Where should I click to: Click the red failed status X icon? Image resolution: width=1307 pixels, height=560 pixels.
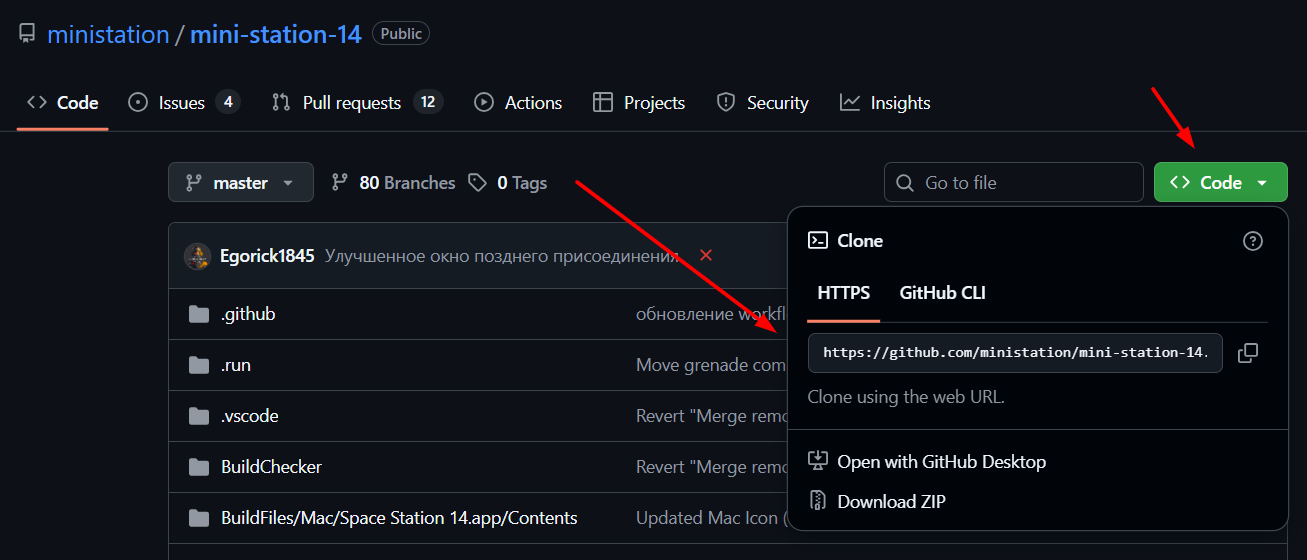pos(706,256)
